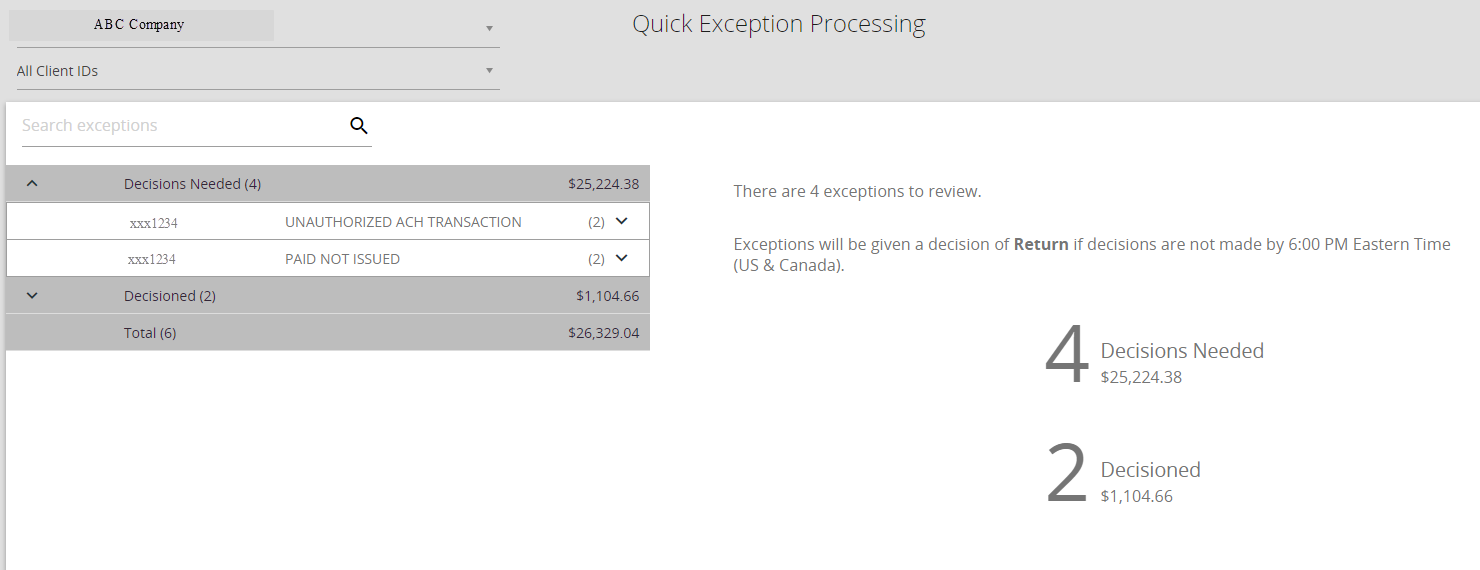Click the Decisioned (2) header
Screen dimensions: 1480x570
[x=170, y=296]
